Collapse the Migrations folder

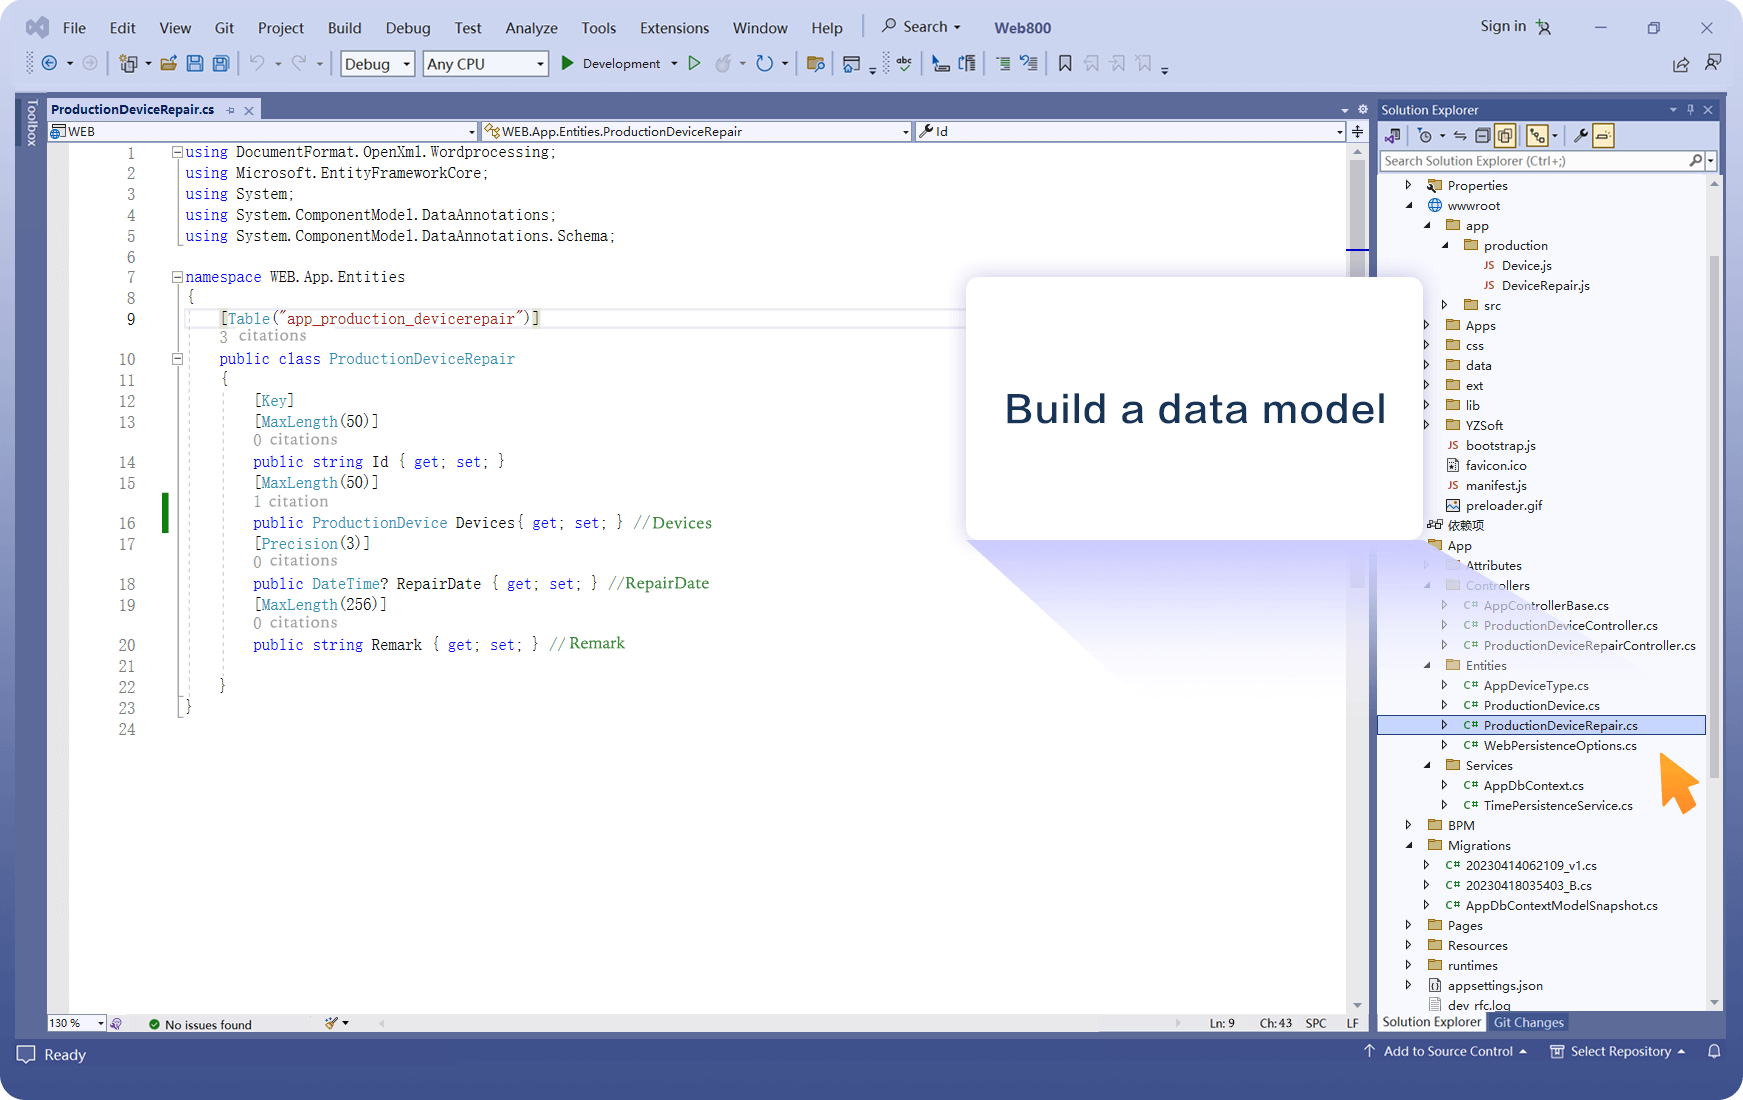(x=1408, y=845)
